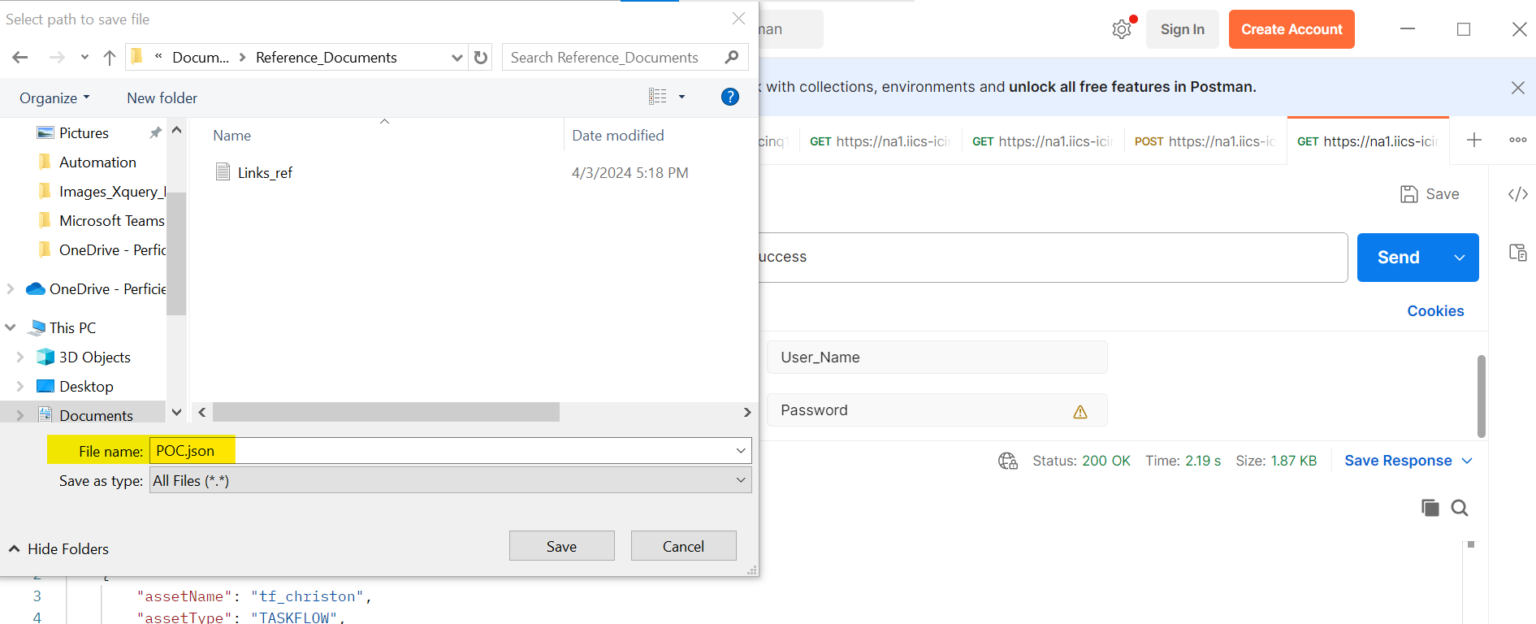Click the Create Account button
This screenshot has width=1536, height=624.
[1291, 29]
